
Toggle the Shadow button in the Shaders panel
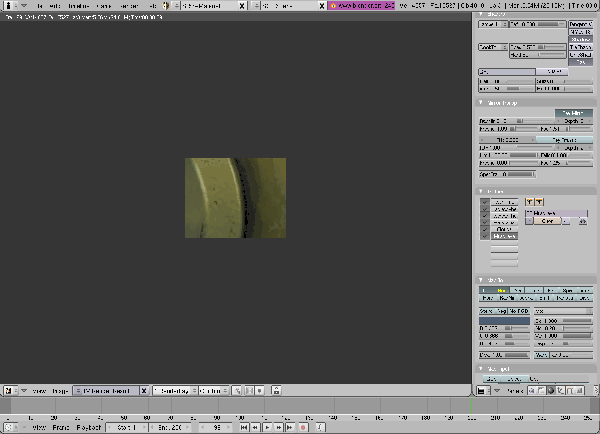coord(580,39)
